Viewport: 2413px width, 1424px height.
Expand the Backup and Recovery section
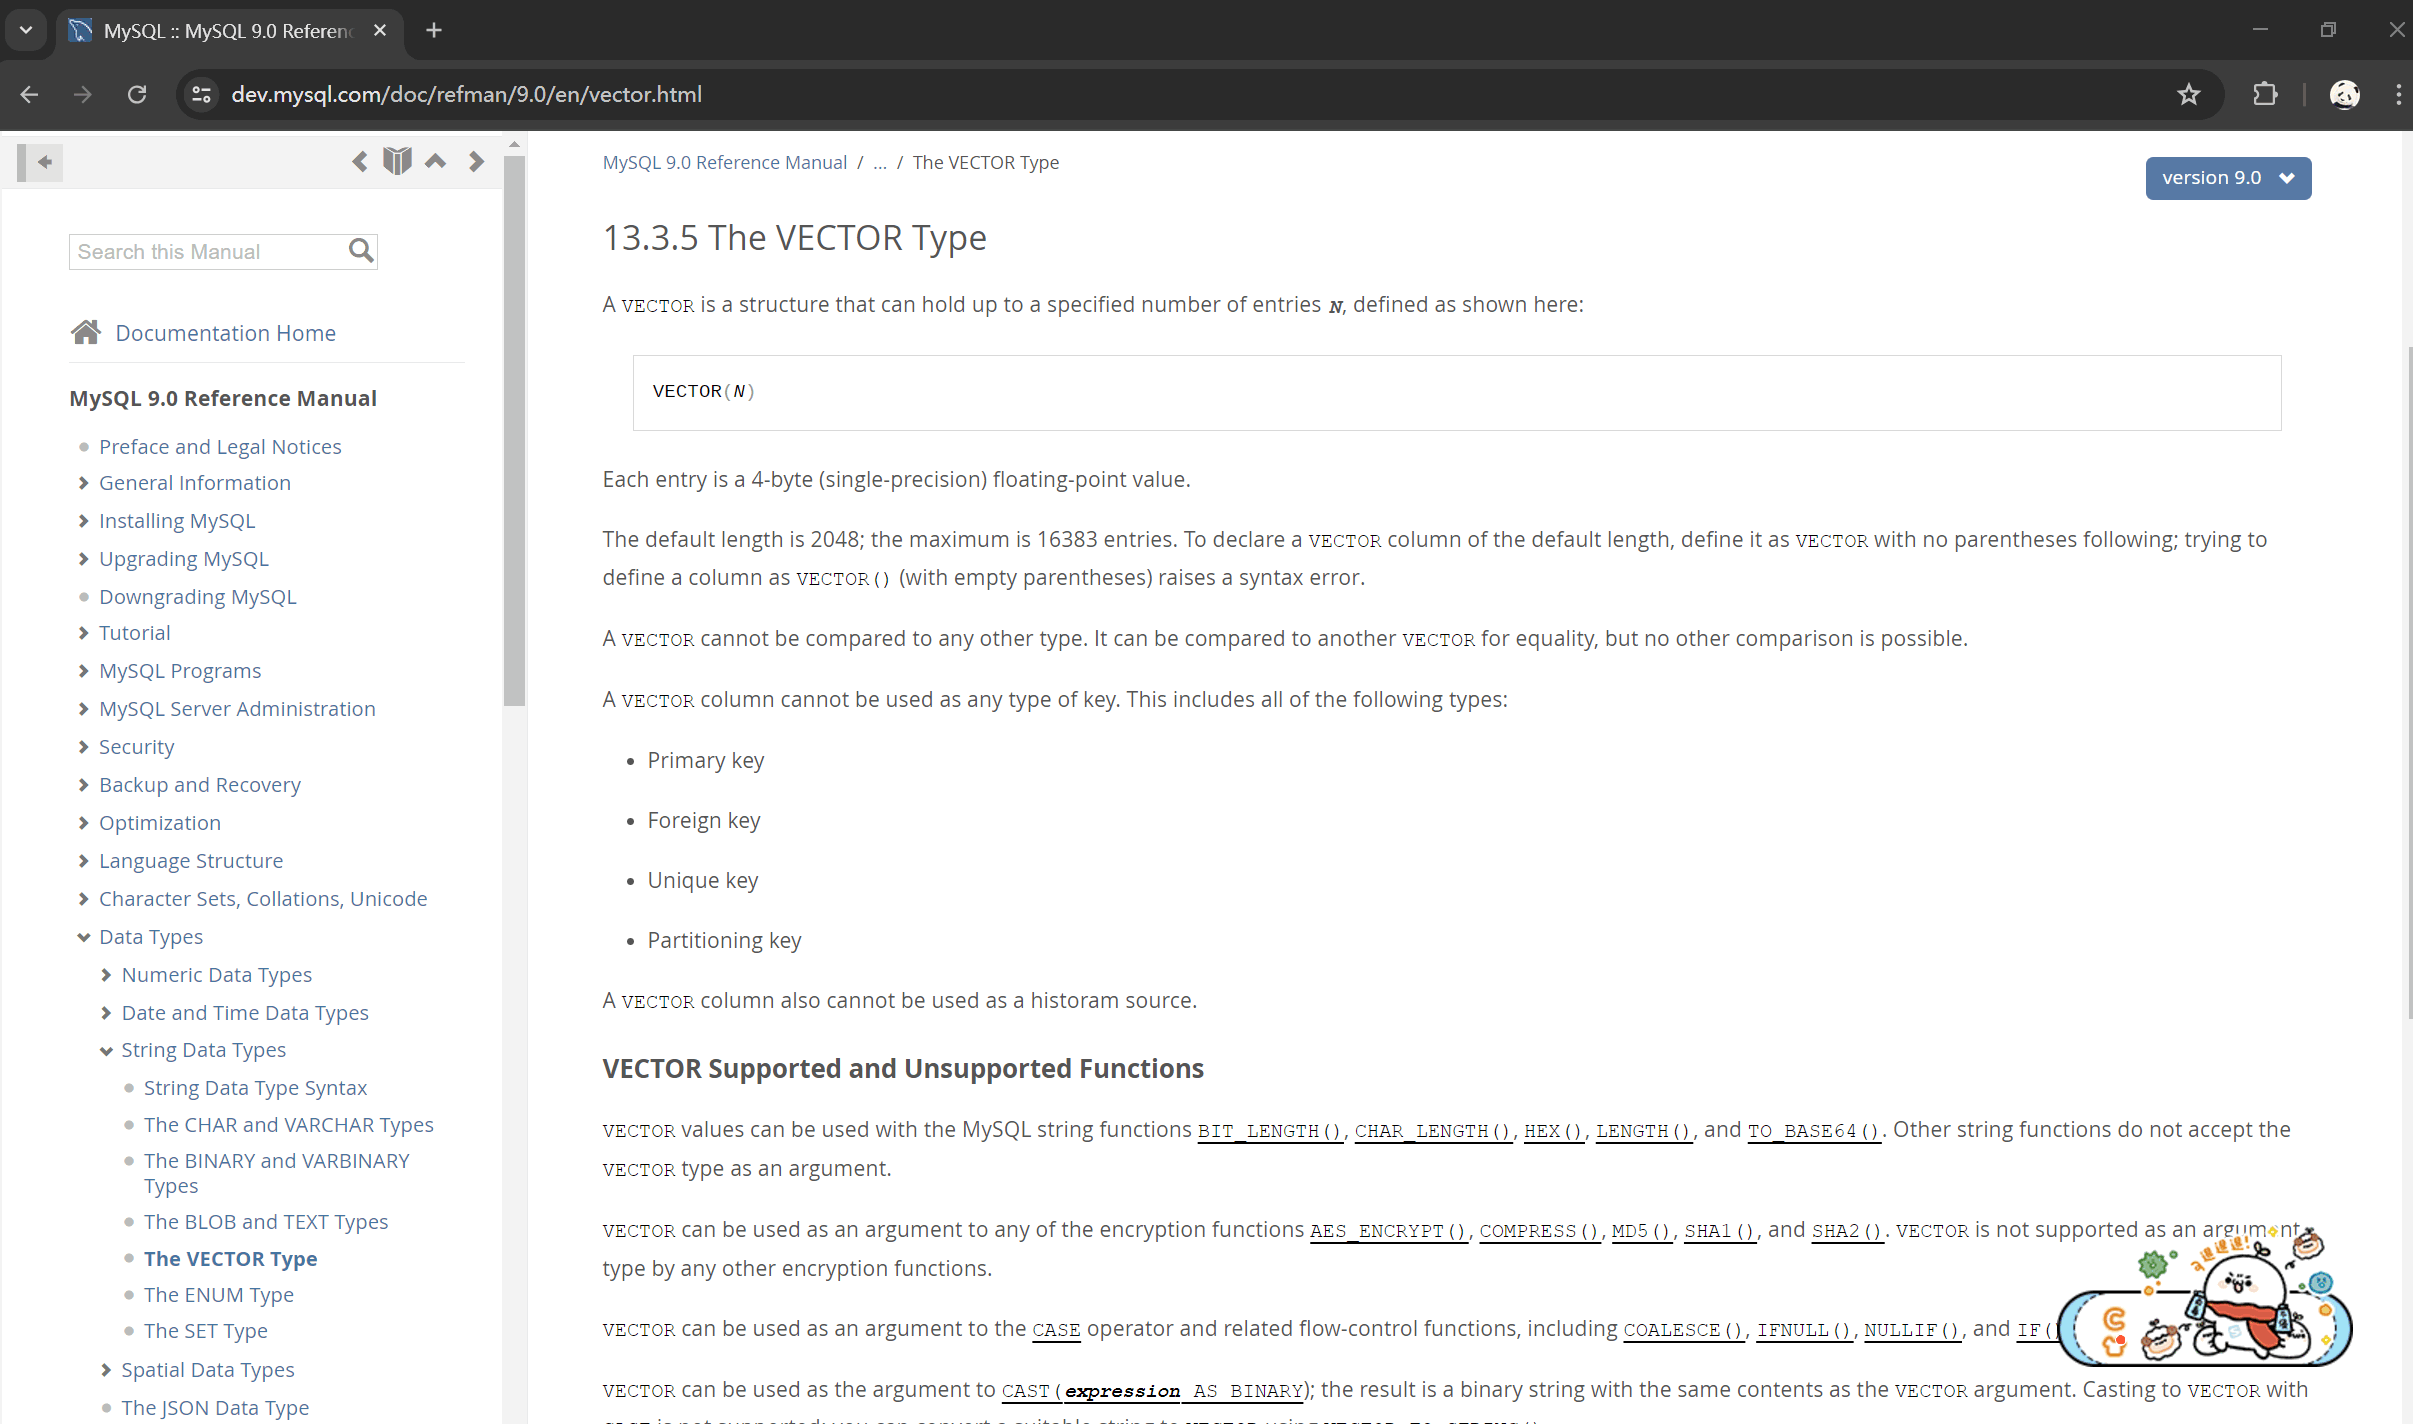click(84, 785)
